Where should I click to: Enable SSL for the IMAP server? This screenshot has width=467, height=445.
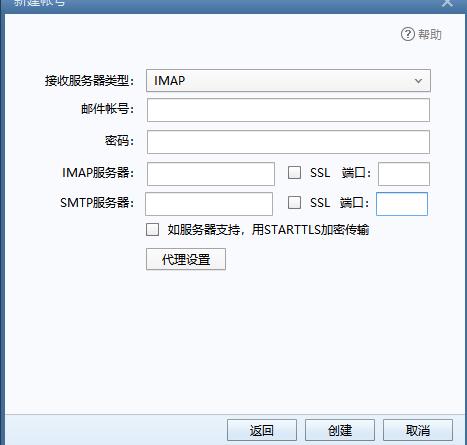pos(294,173)
